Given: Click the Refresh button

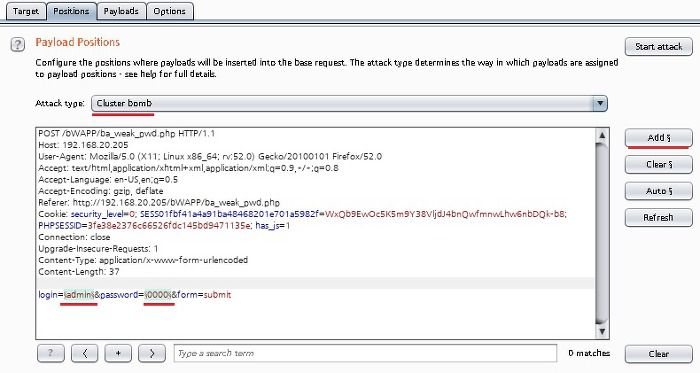Looking at the screenshot, I should point(658,218).
